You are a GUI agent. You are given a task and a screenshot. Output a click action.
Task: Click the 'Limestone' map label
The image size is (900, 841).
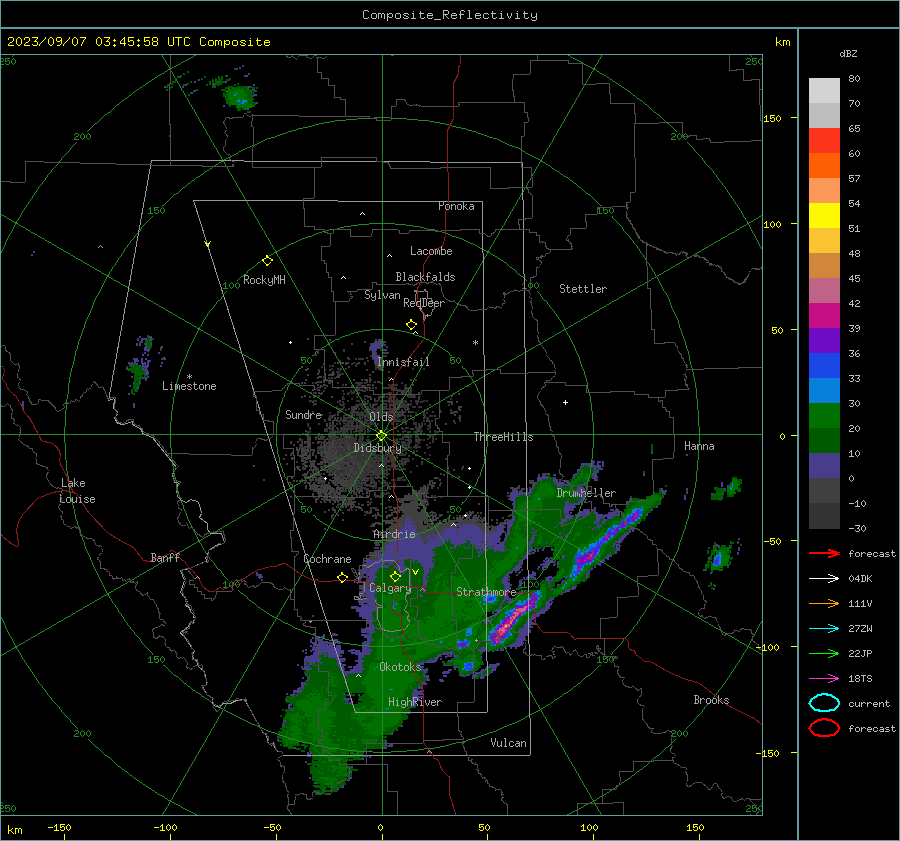click(189, 386)
